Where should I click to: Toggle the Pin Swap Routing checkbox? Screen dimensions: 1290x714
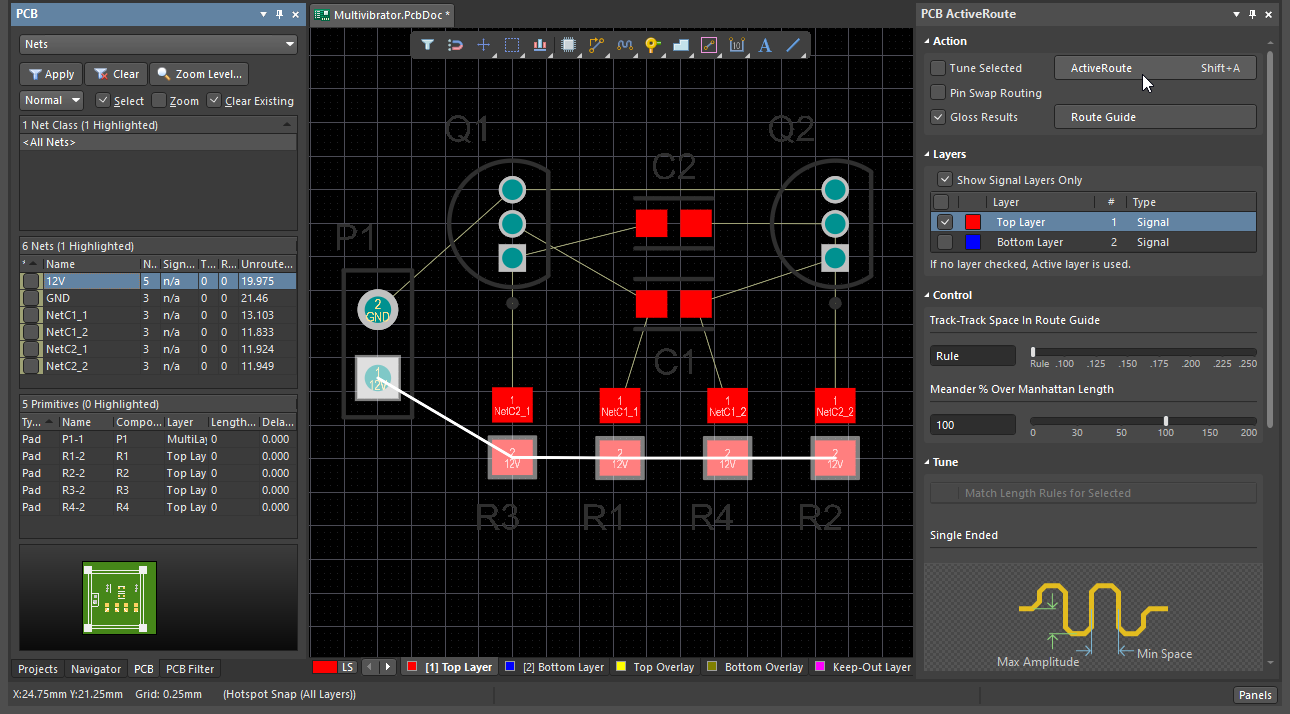click(938, 93)
